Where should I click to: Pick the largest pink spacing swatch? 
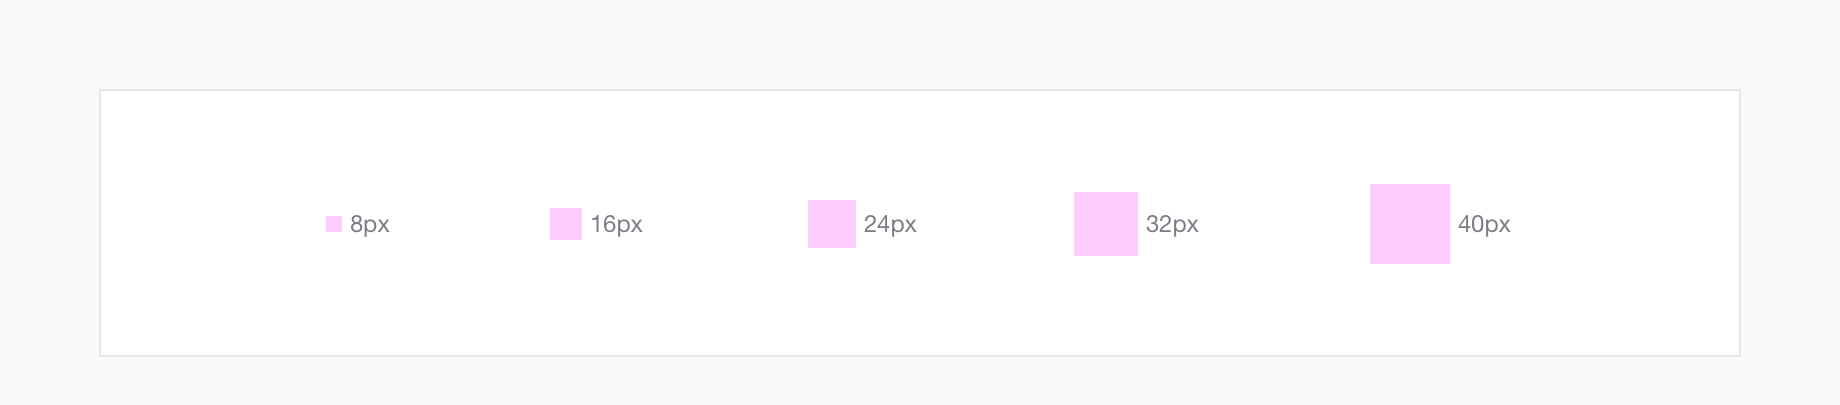[x=1410, y=224]
